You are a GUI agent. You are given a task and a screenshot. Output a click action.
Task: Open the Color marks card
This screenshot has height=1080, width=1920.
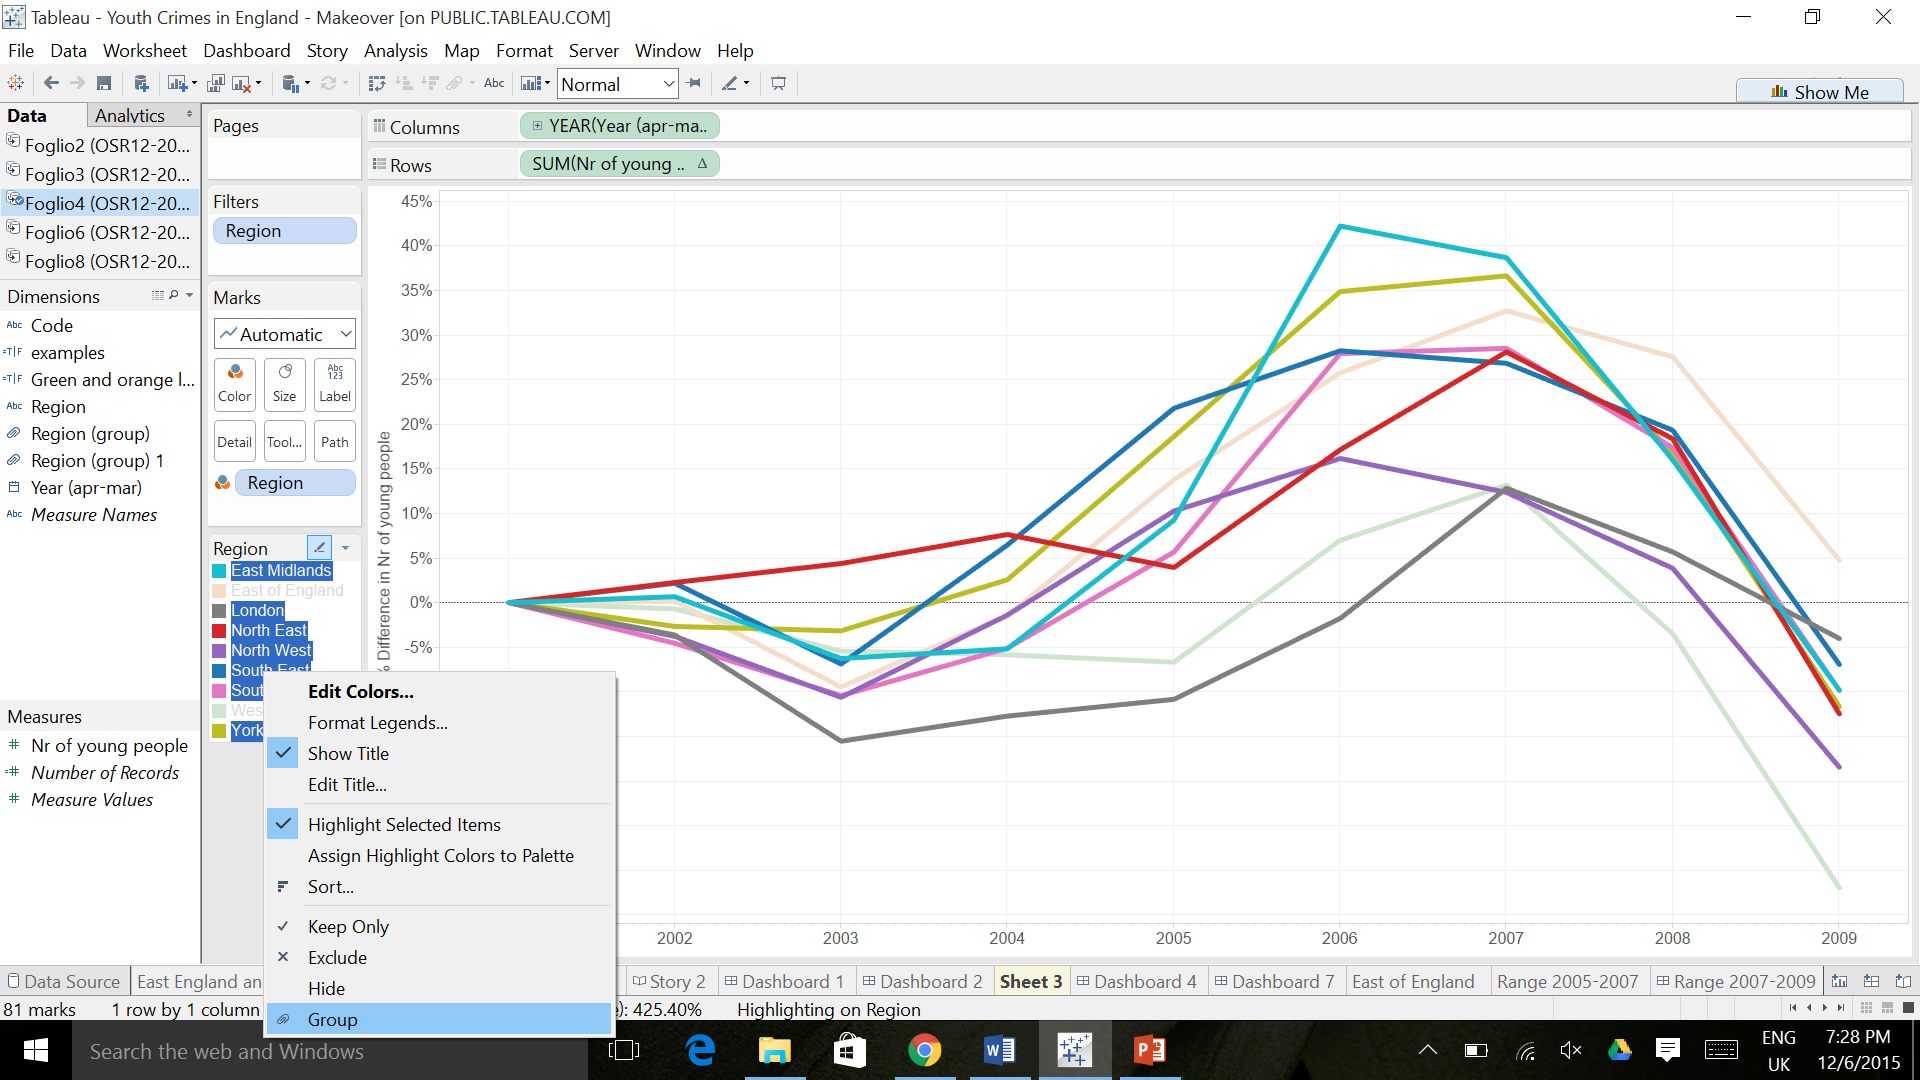[x=234, y=383]
